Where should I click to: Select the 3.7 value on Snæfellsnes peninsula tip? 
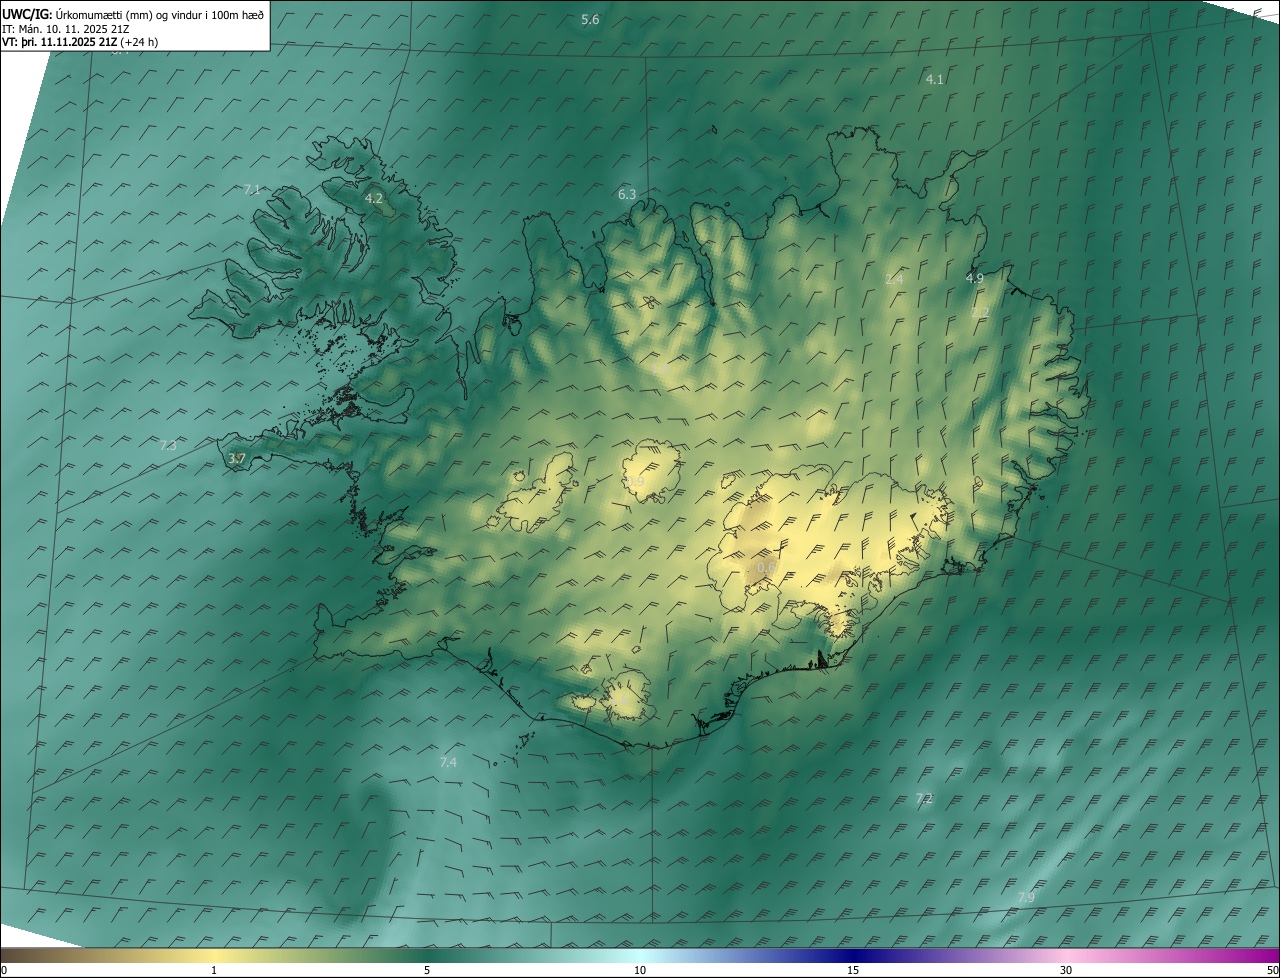(x=236, y=459)
